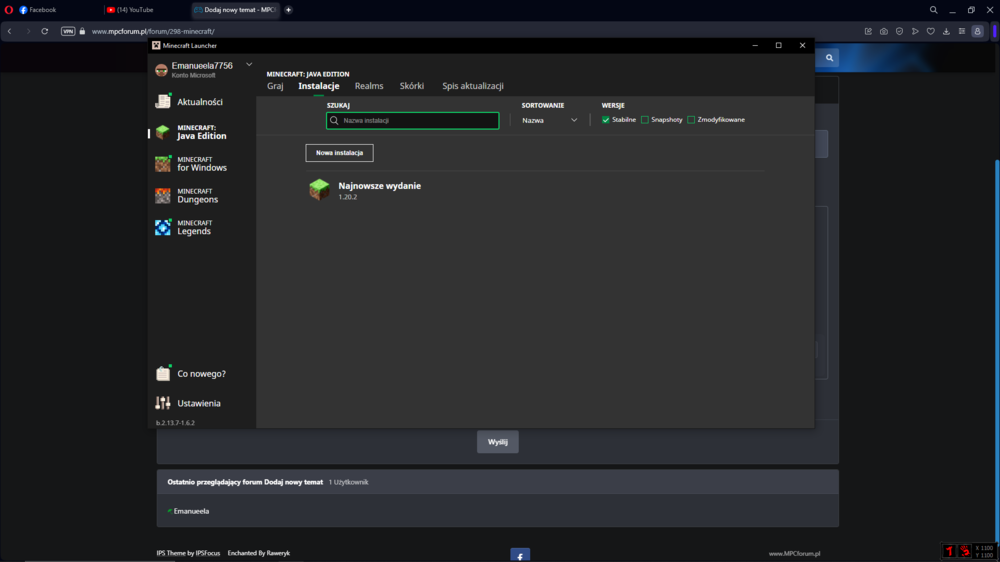Click the heart bookmark icon in Opera toolbar
The image size is (1000, 562).
click(930, 31)
